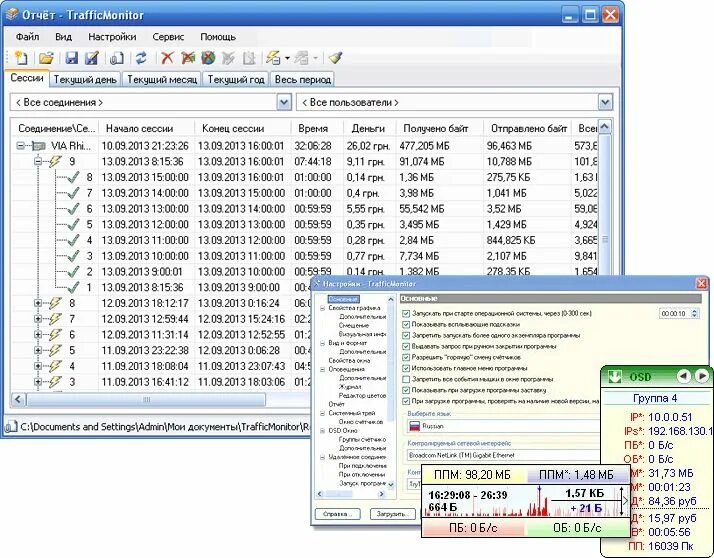
Task: Switch to the 'Текущий день' tab
Action: 85,79
